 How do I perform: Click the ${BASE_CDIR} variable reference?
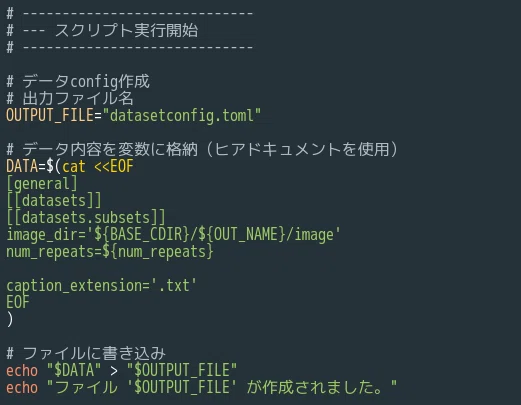tap(142, 234)
